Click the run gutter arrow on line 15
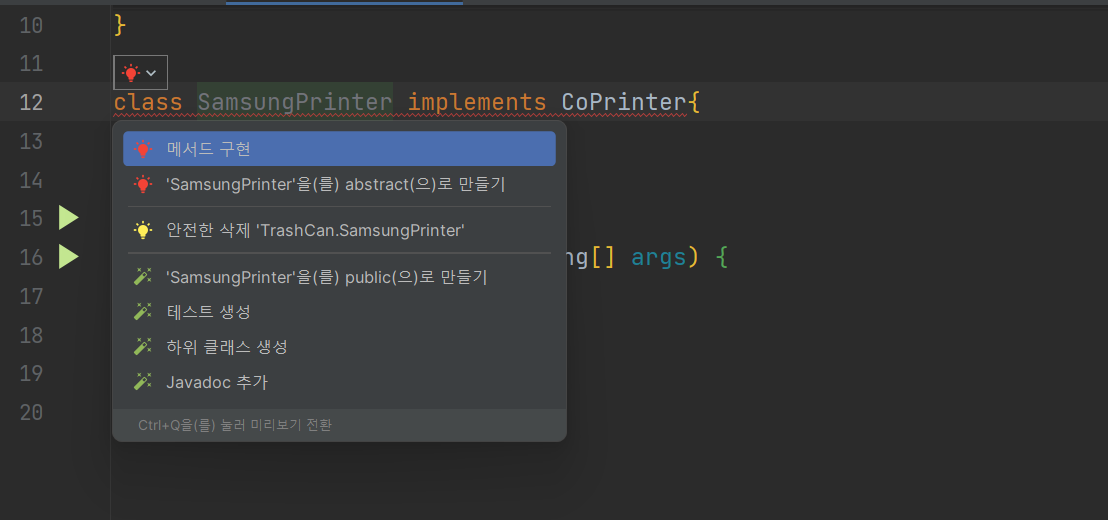The image size is (1108, 520). pyautogui.click(x=69, y=218)
